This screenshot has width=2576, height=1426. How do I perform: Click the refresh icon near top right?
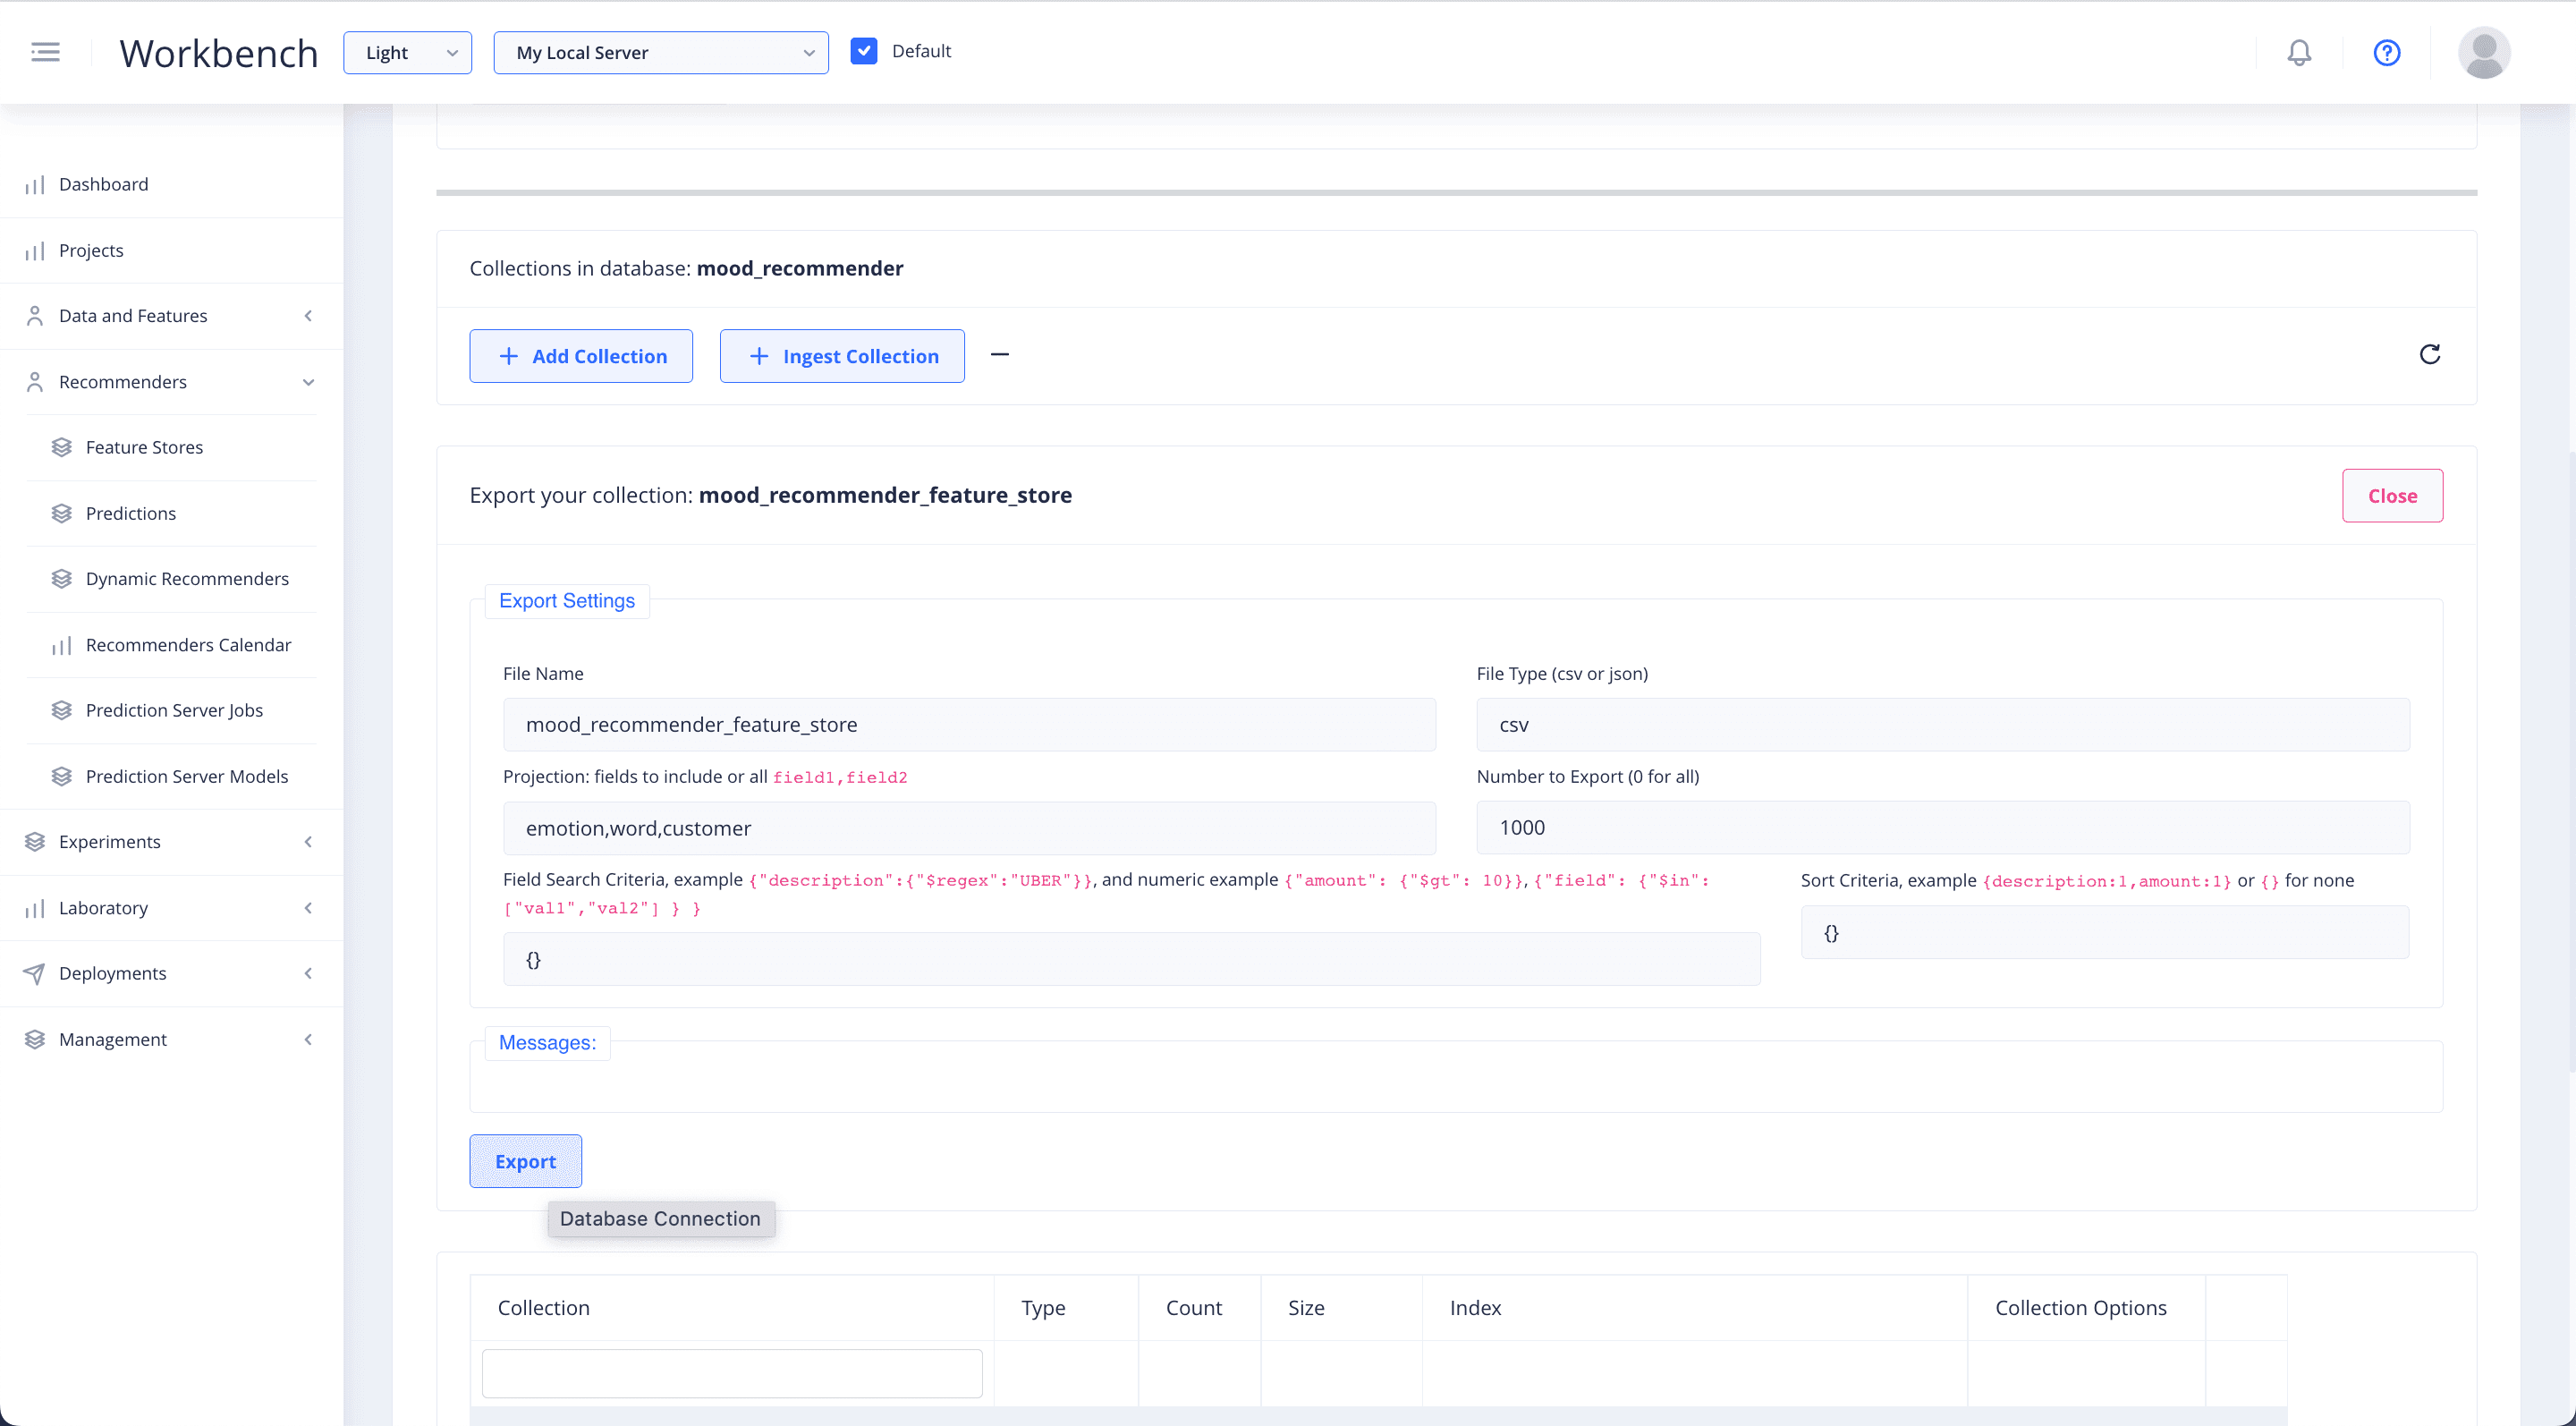pyautogui.click(x=2430, y=355)
